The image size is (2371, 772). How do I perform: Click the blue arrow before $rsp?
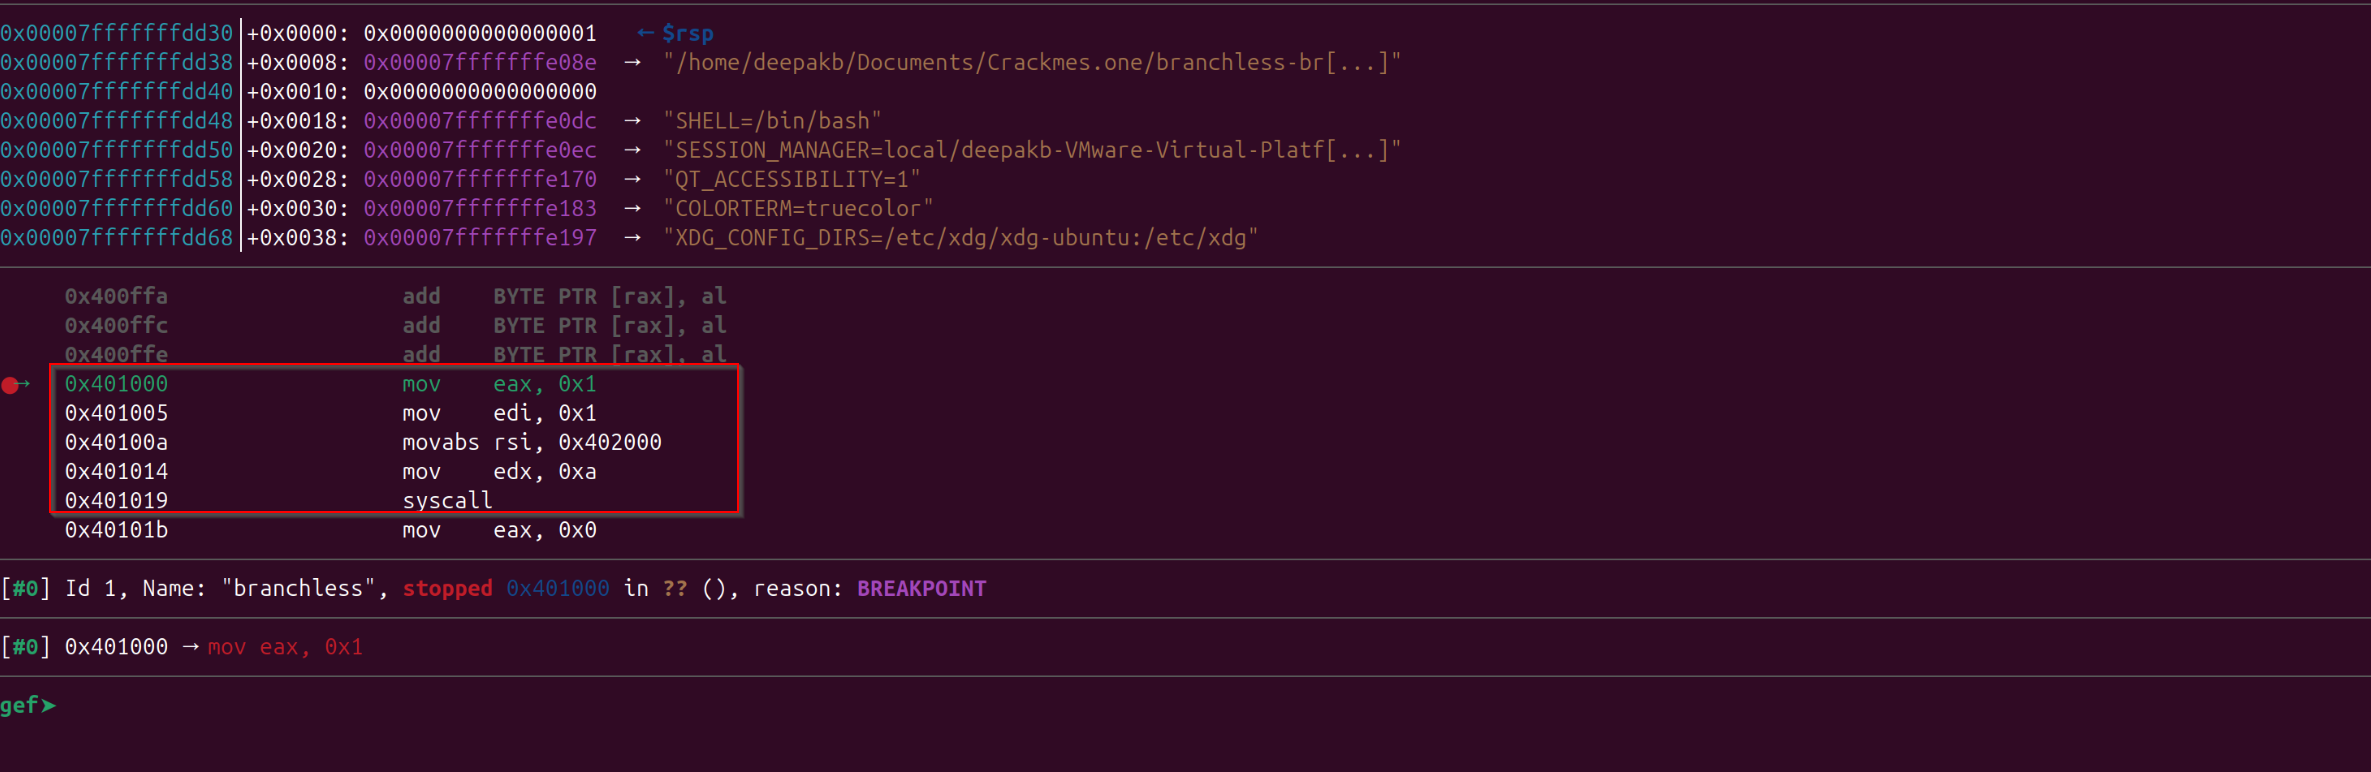(x=645, y=33)
